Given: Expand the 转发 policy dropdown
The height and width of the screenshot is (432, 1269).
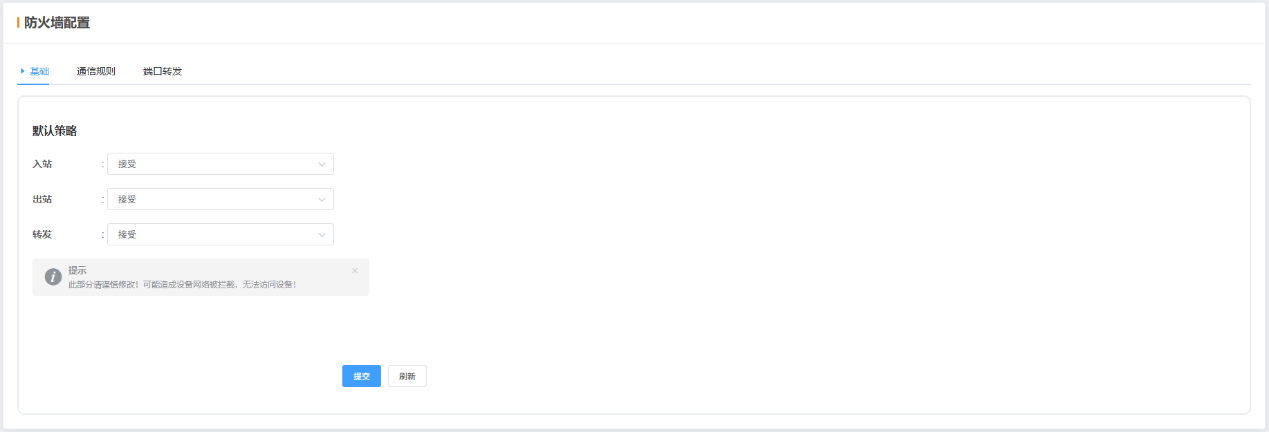Looking at the screenshot, I should (x=220, y=234).
